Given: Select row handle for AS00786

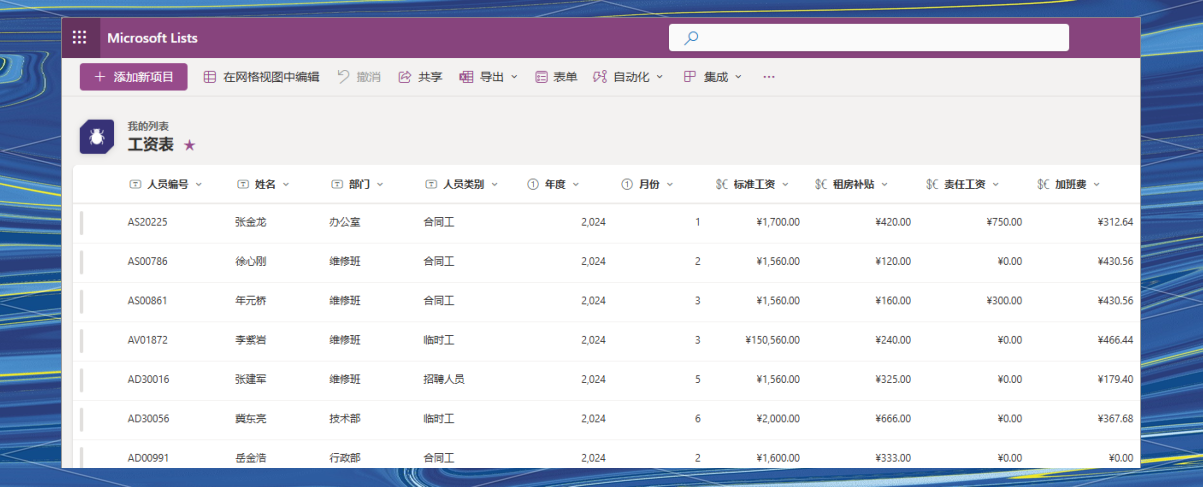Looking at the screenshot, I should click(x=82, y=261).
